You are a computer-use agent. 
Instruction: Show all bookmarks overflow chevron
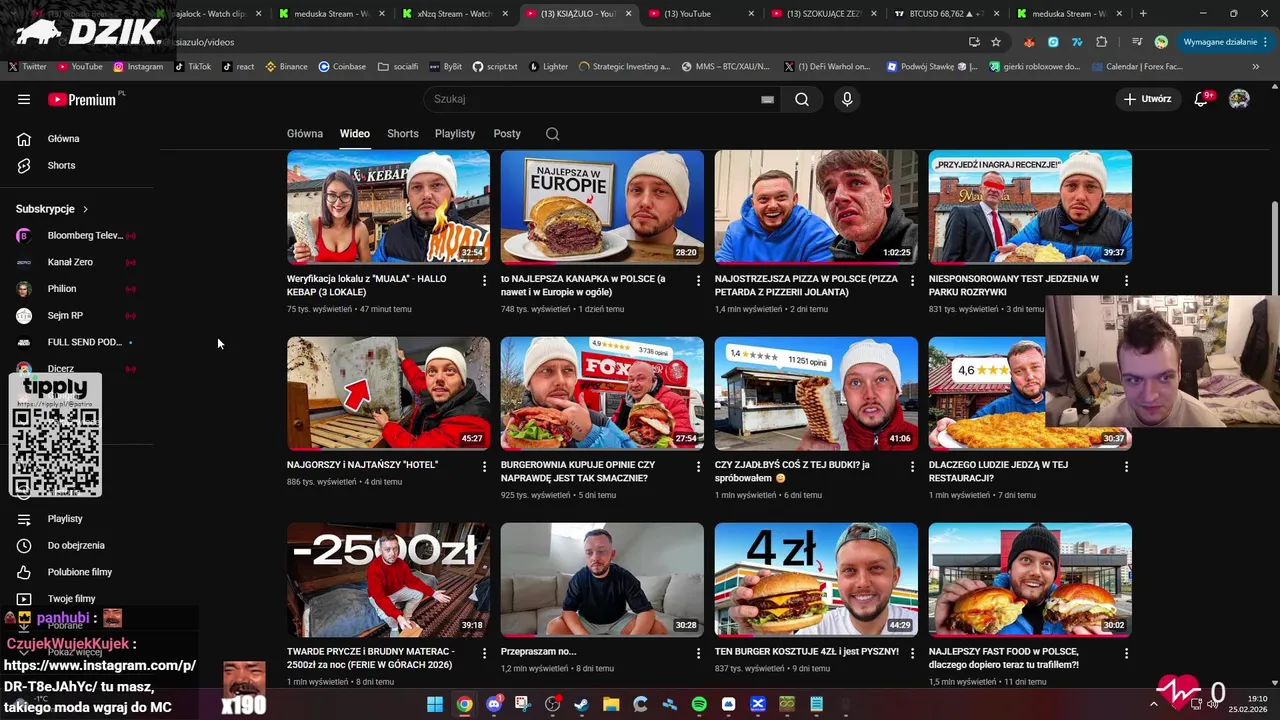1256,67
